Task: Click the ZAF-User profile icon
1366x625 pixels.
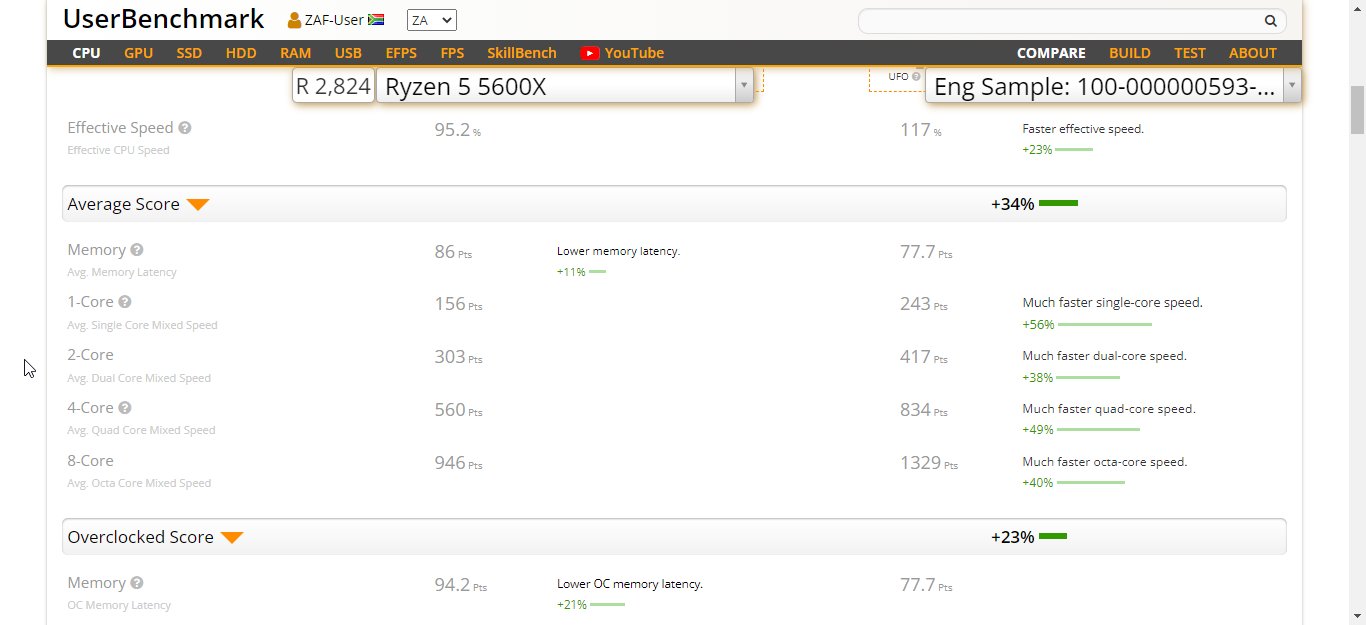Action: [295, 20]
